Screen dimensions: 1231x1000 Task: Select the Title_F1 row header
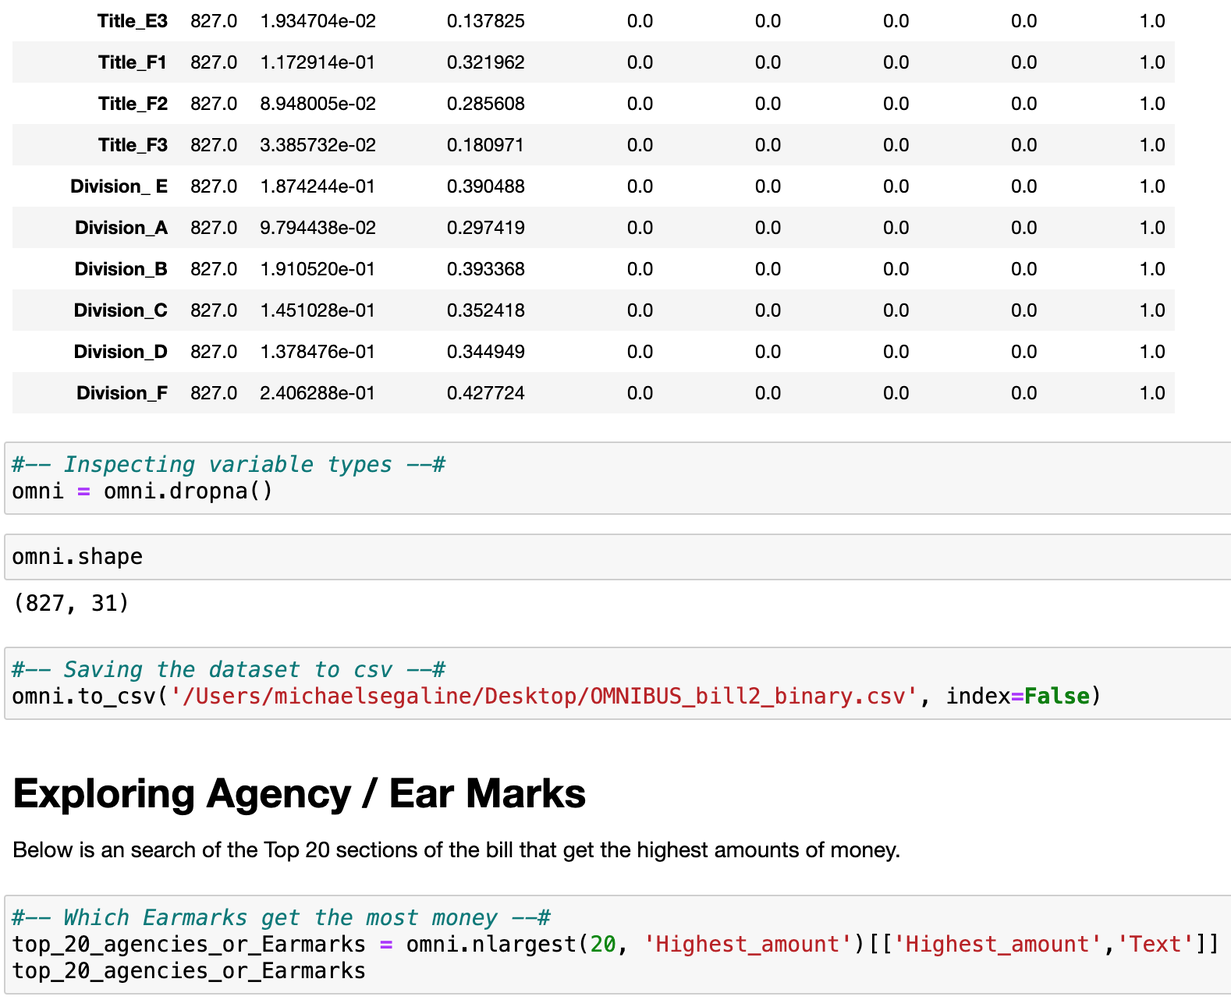click(x=132, y=62)
